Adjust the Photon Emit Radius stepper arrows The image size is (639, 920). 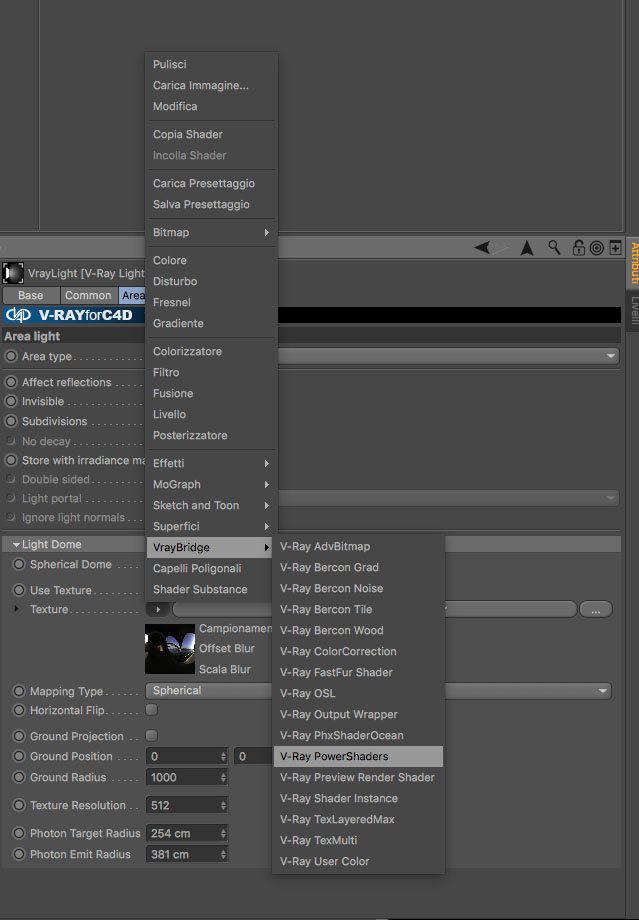(223, 854)
